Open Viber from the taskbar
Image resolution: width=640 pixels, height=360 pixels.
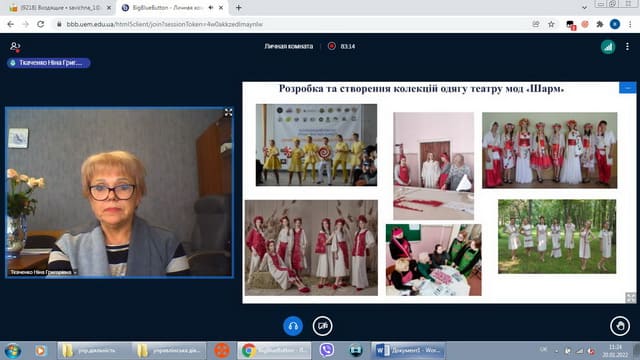327,351
